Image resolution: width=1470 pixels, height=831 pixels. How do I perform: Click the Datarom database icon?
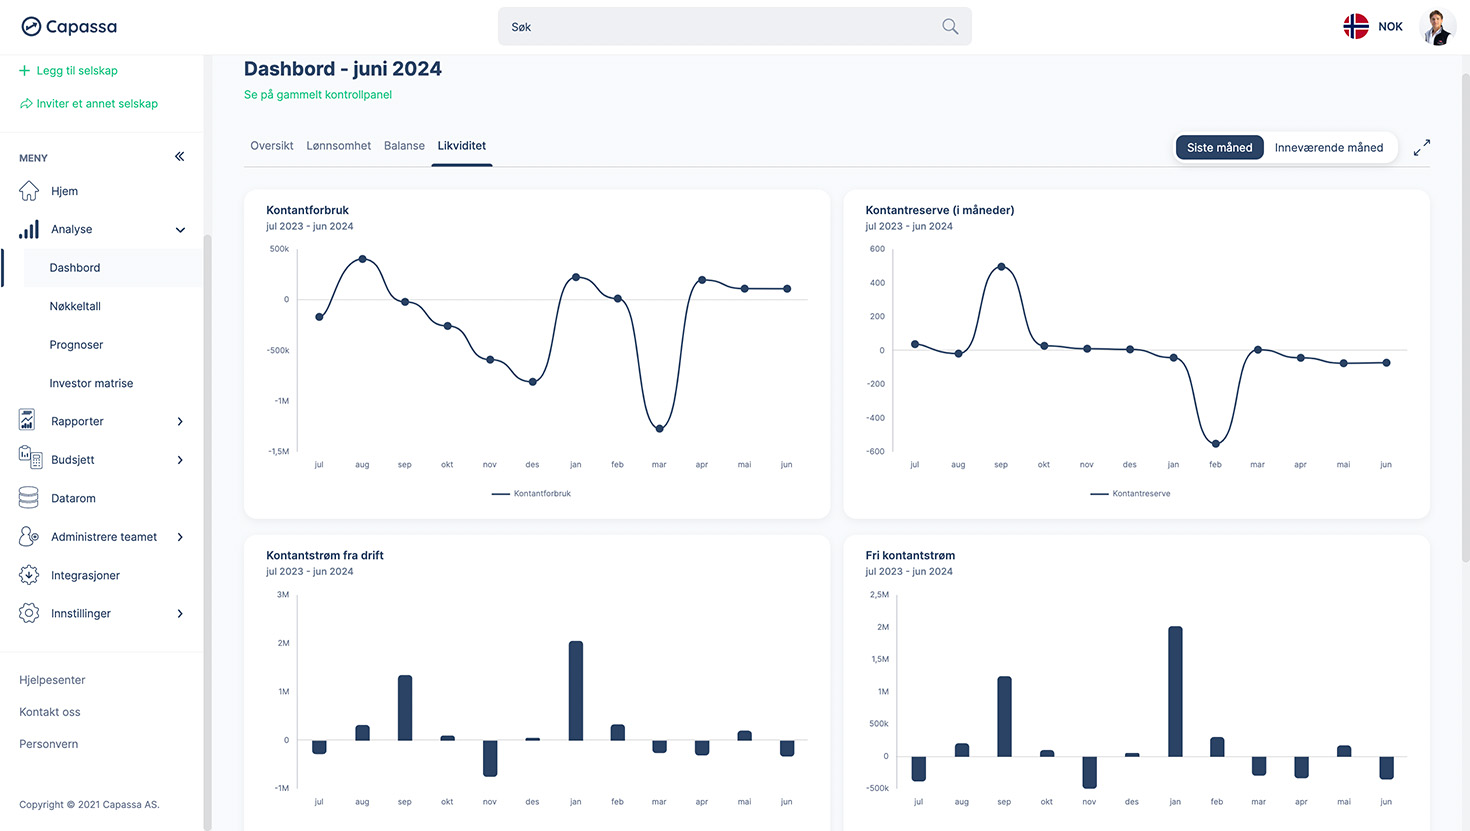[29, 497]
